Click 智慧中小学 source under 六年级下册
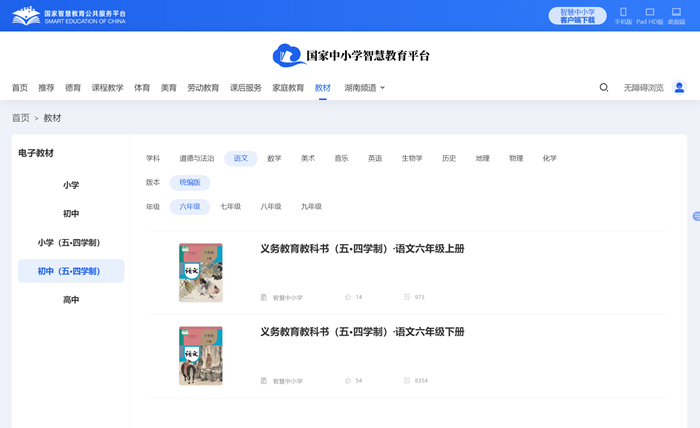The image size is (700, 428). [x=288, y=381]
